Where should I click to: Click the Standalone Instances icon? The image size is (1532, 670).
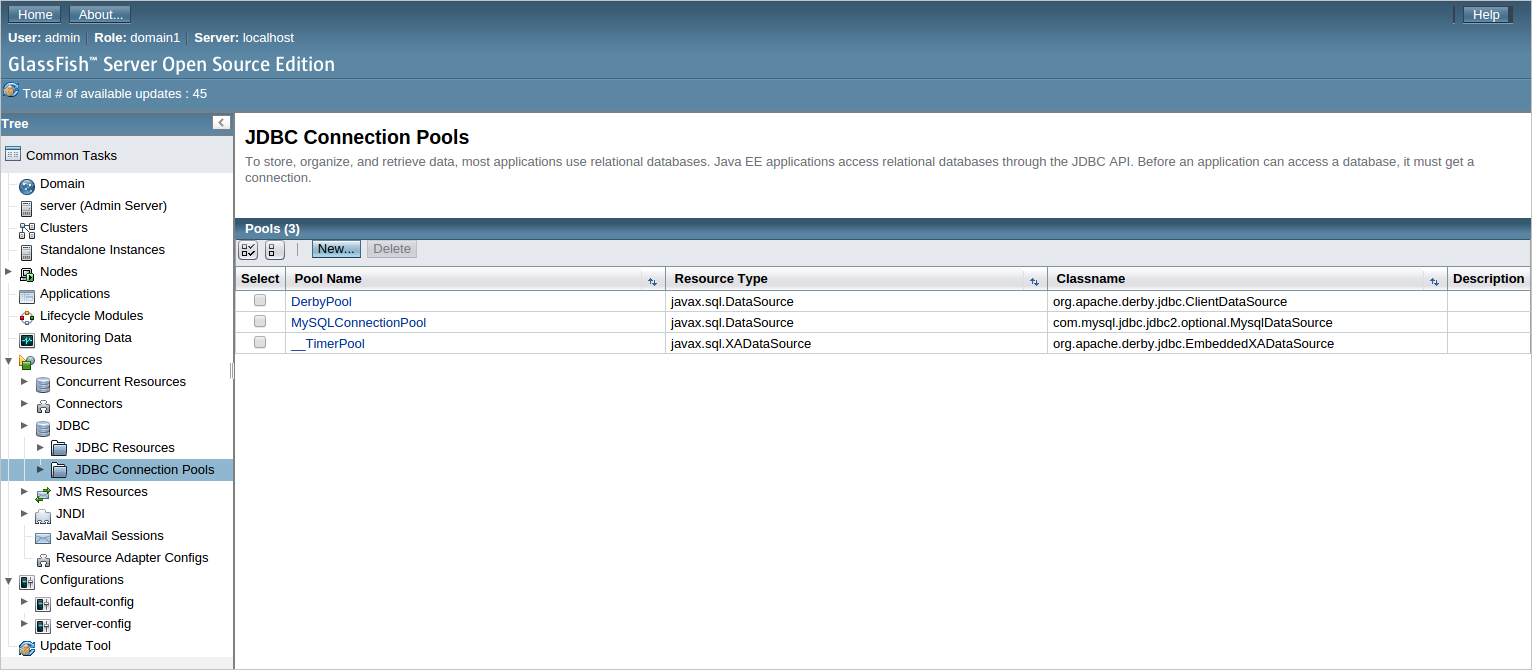(27, 252)
